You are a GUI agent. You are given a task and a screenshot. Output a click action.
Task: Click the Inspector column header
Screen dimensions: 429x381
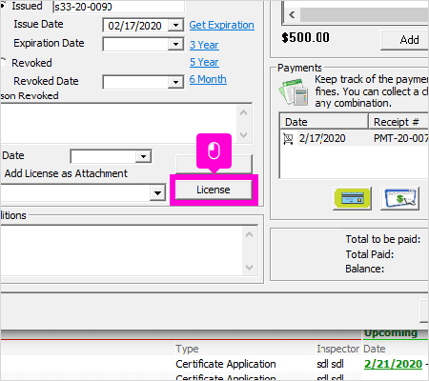338,349
